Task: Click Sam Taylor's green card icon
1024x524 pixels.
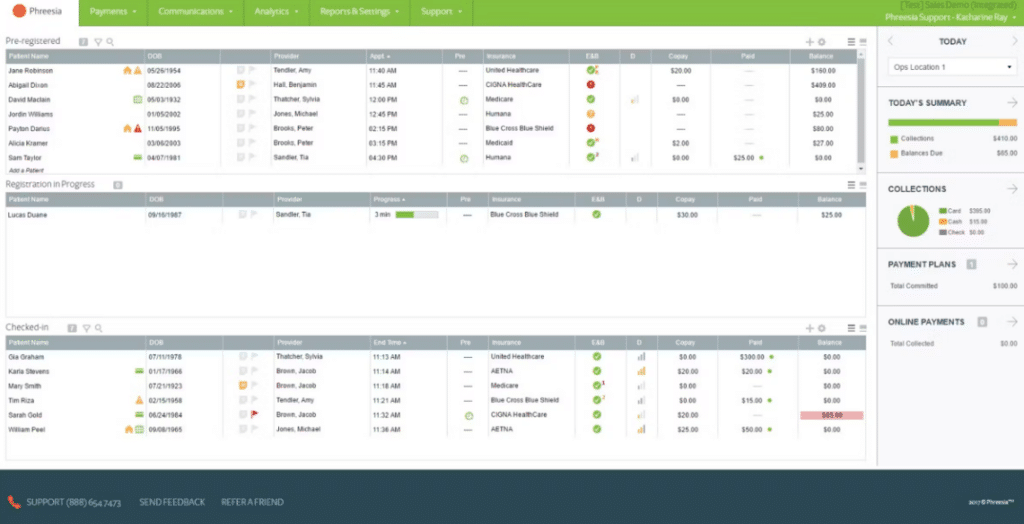Action: [x=138, y=157]
